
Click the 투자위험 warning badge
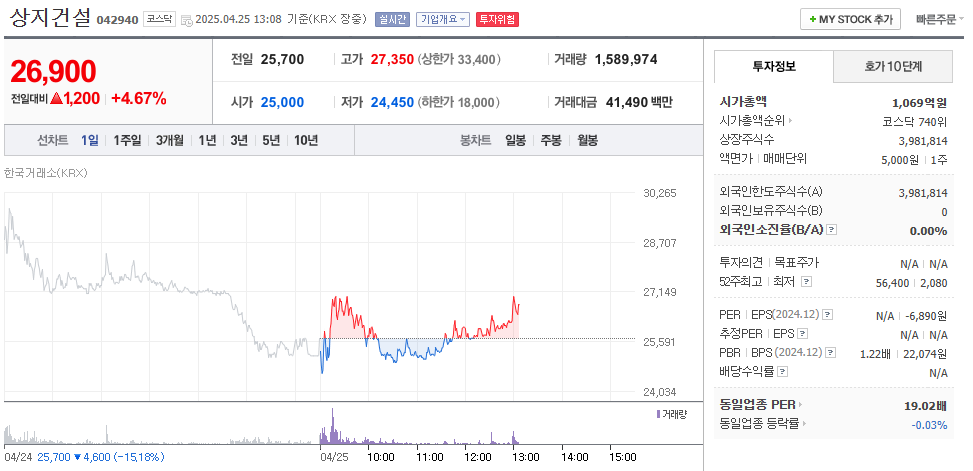[x=498, y=19]
